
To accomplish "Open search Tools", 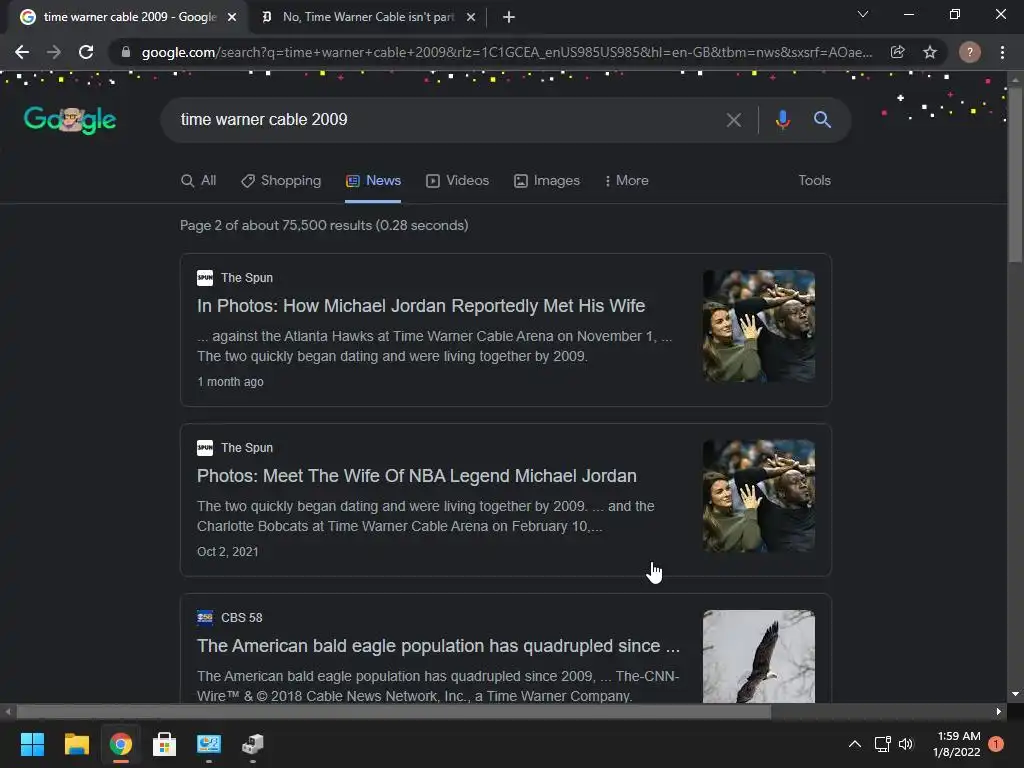I will [814, 180].
